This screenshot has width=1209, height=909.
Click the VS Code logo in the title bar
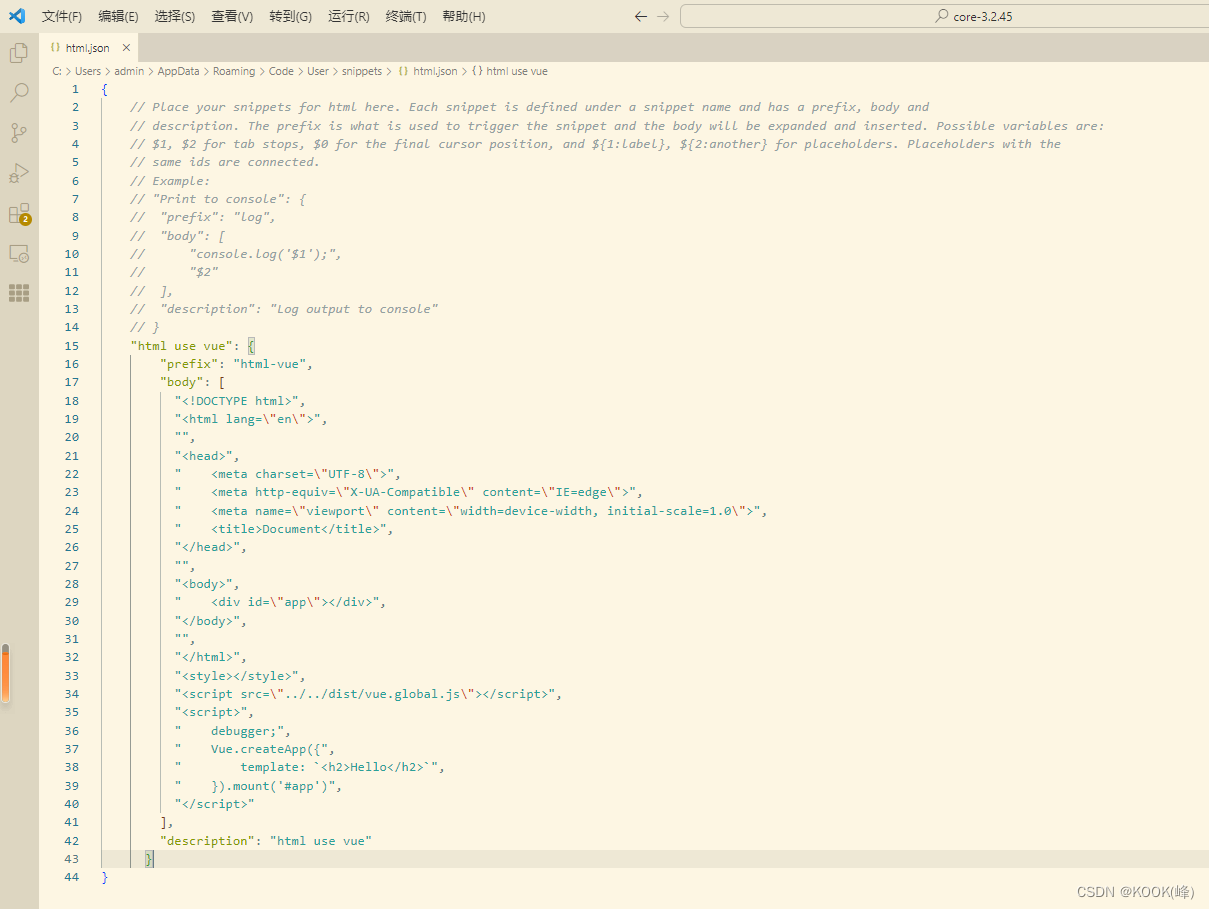pos(16,15)
